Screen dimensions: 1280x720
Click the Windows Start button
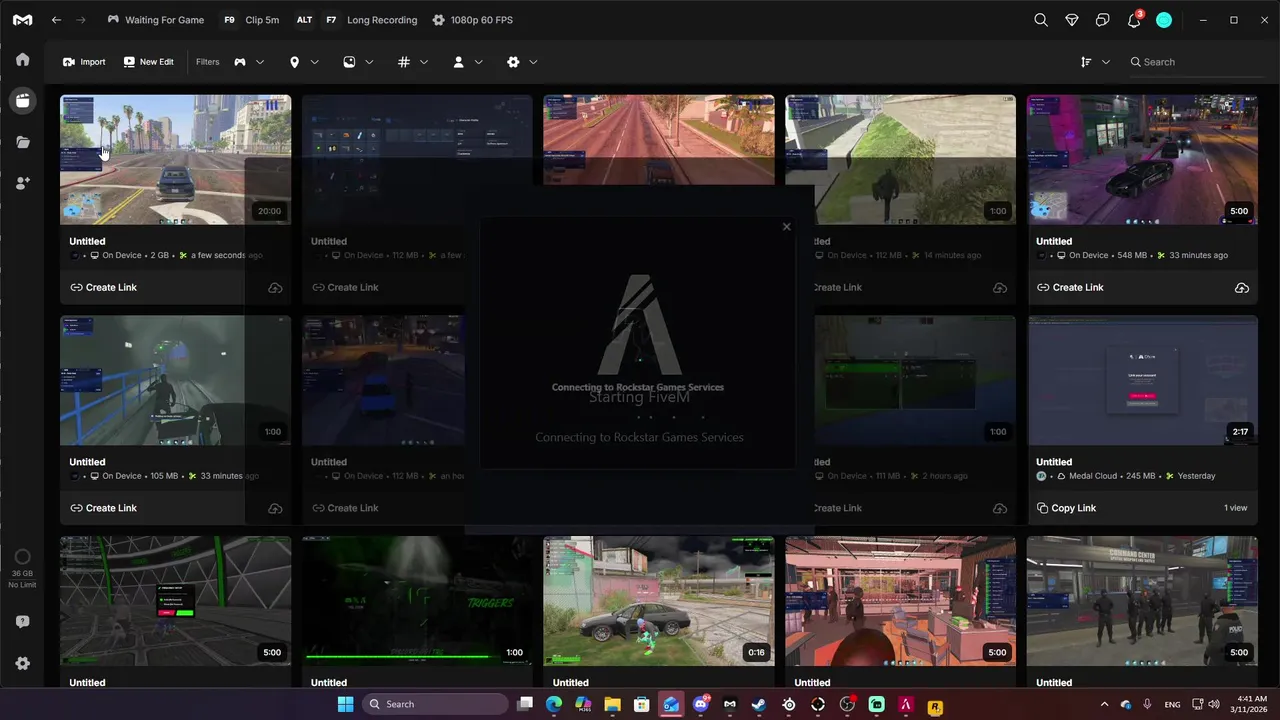[x=345, y=704]
